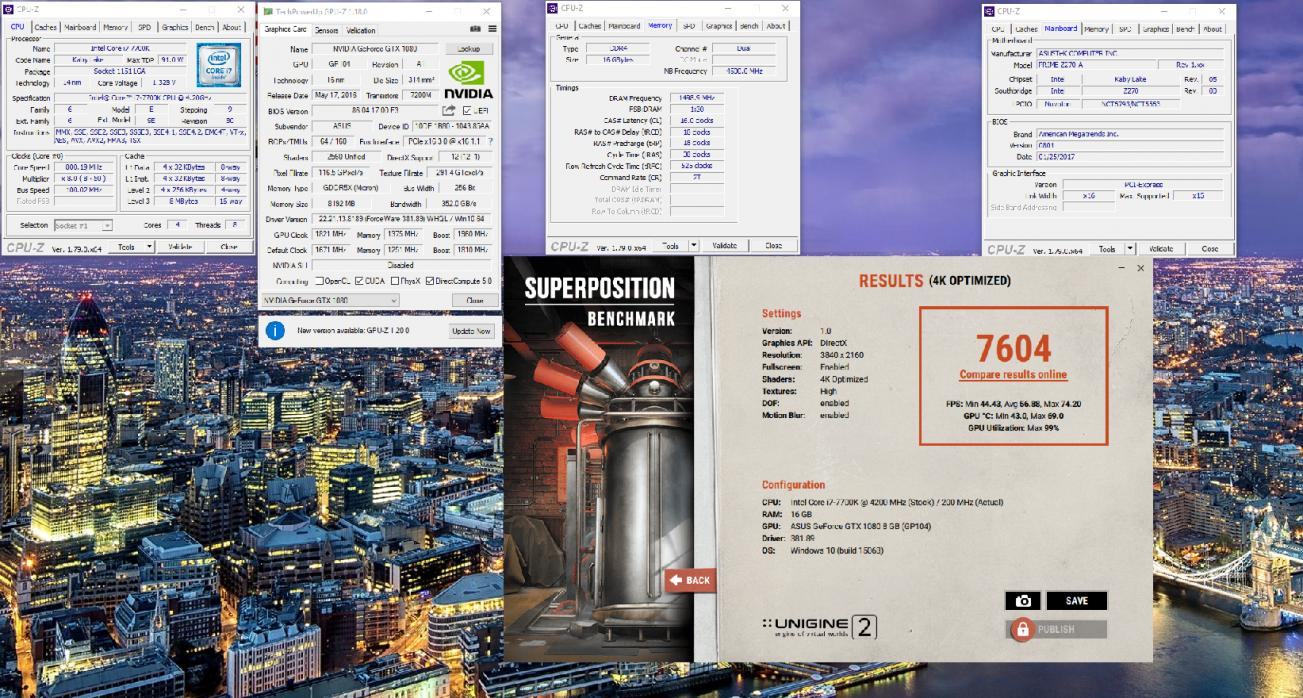Screen dimensions: 1303x698
Task: Click the DRAM Frequency value field
Action: point(697,98)
